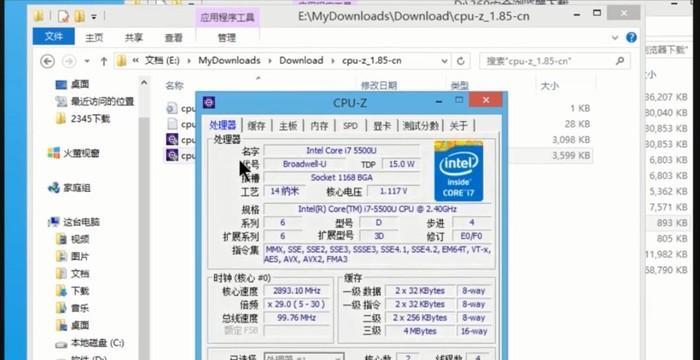Switch to 共享 ribbon tab
The height and width of the screenshot is (360, 700).
[x=133, y=38]
